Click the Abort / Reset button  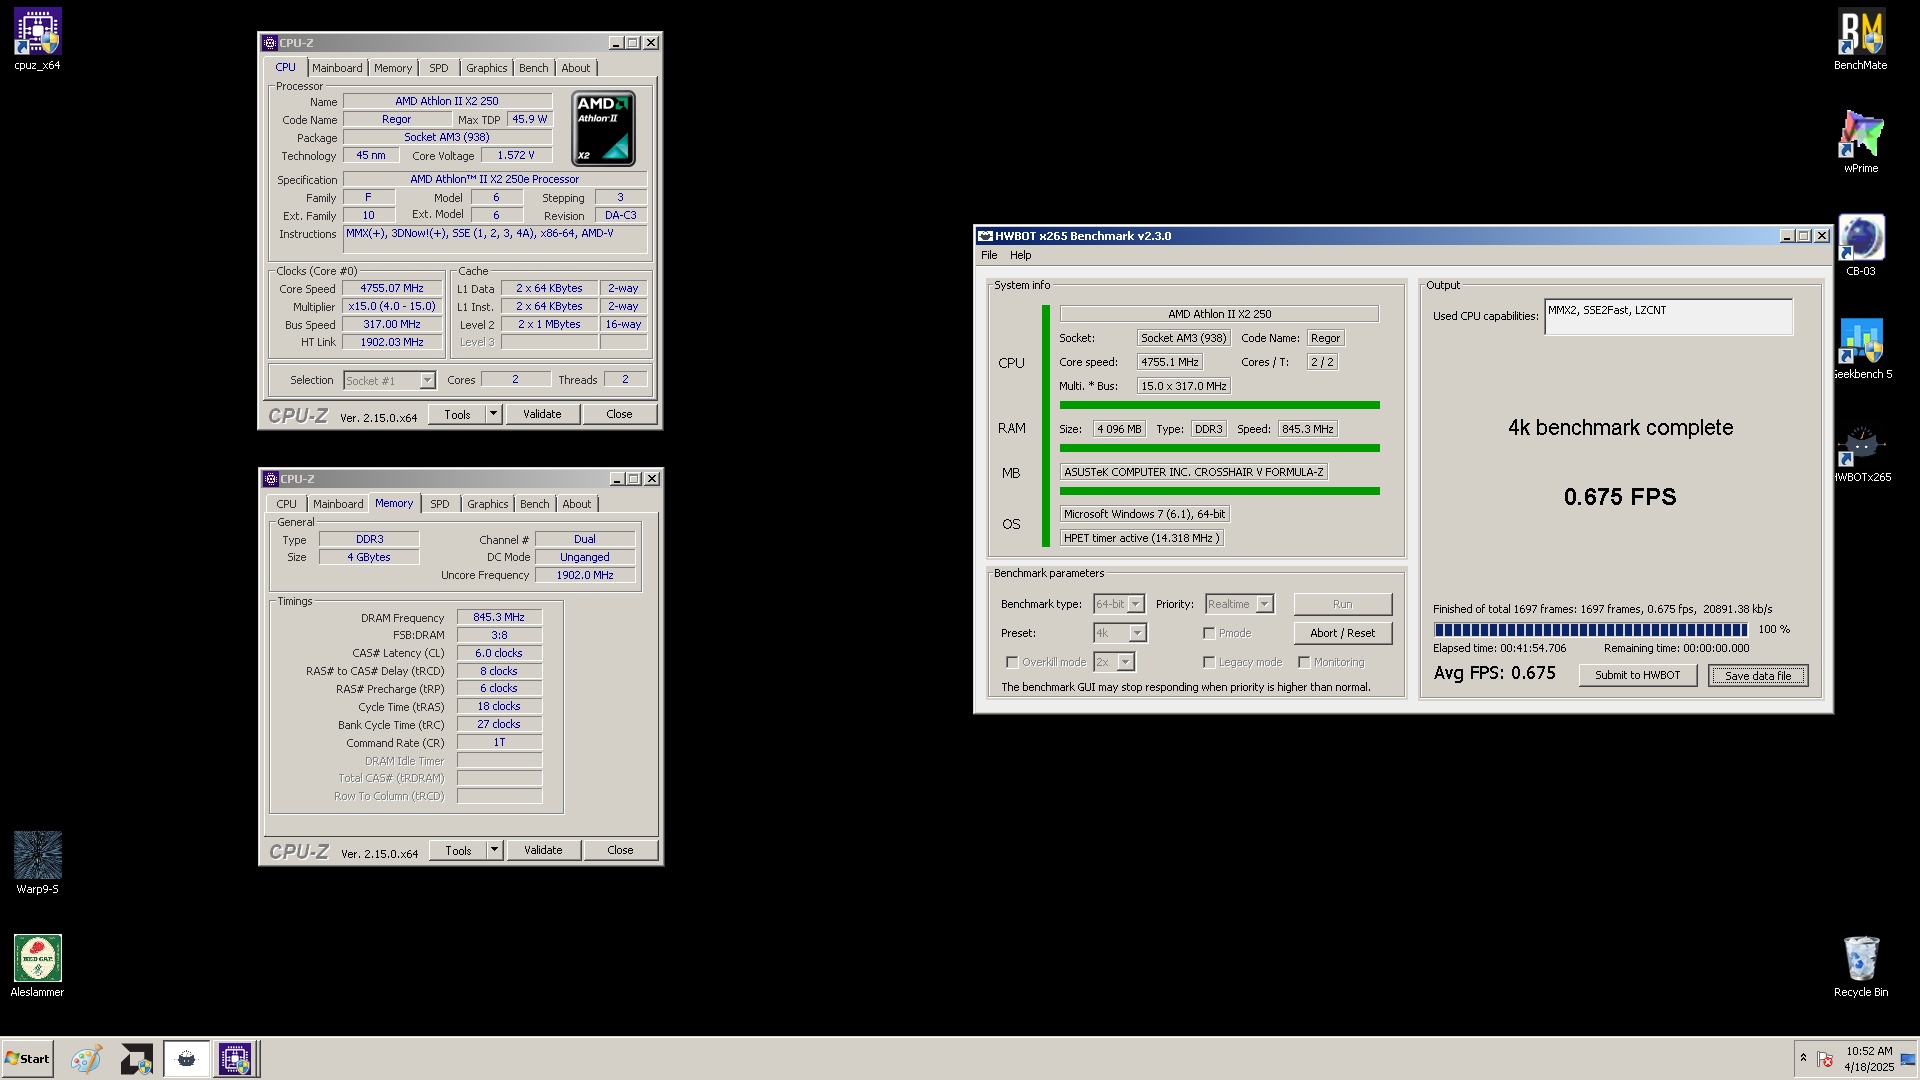(1342, 633)
